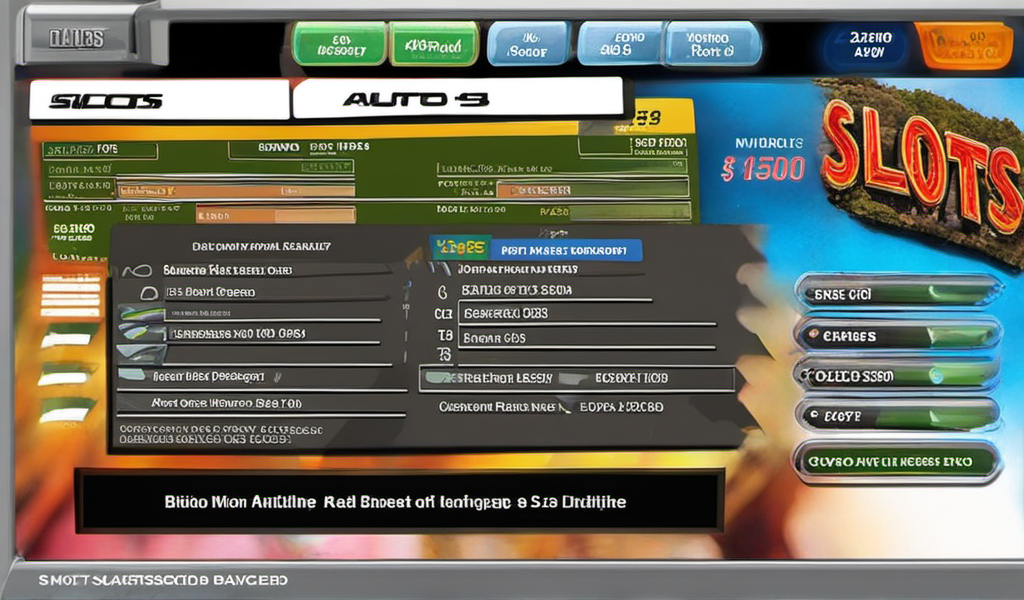1024x600 pixels.
Task: Click the black message banner at bottom
Action: click(400, 500)
